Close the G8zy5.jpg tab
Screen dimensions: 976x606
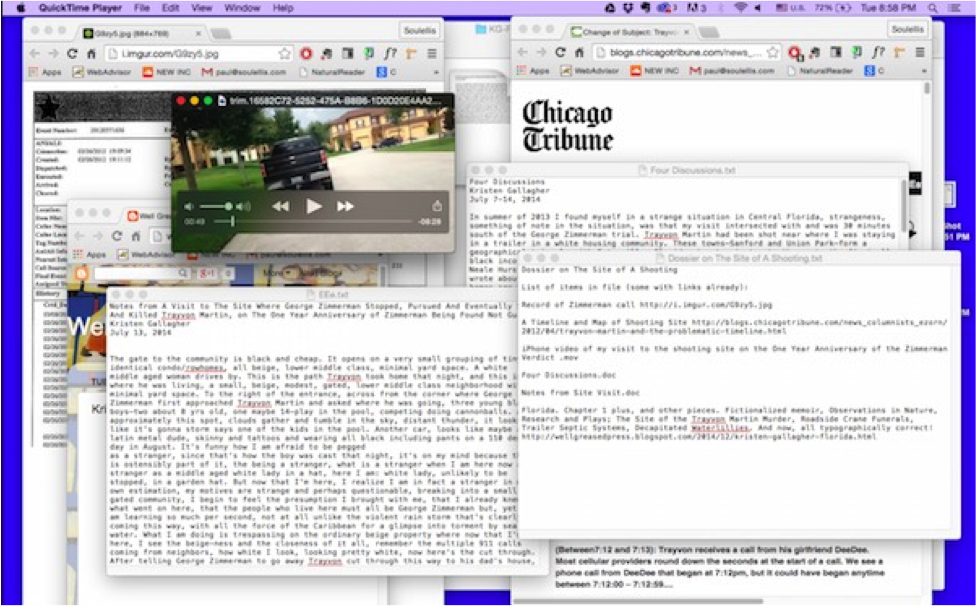pyautogui.click(x=199, y=33)
